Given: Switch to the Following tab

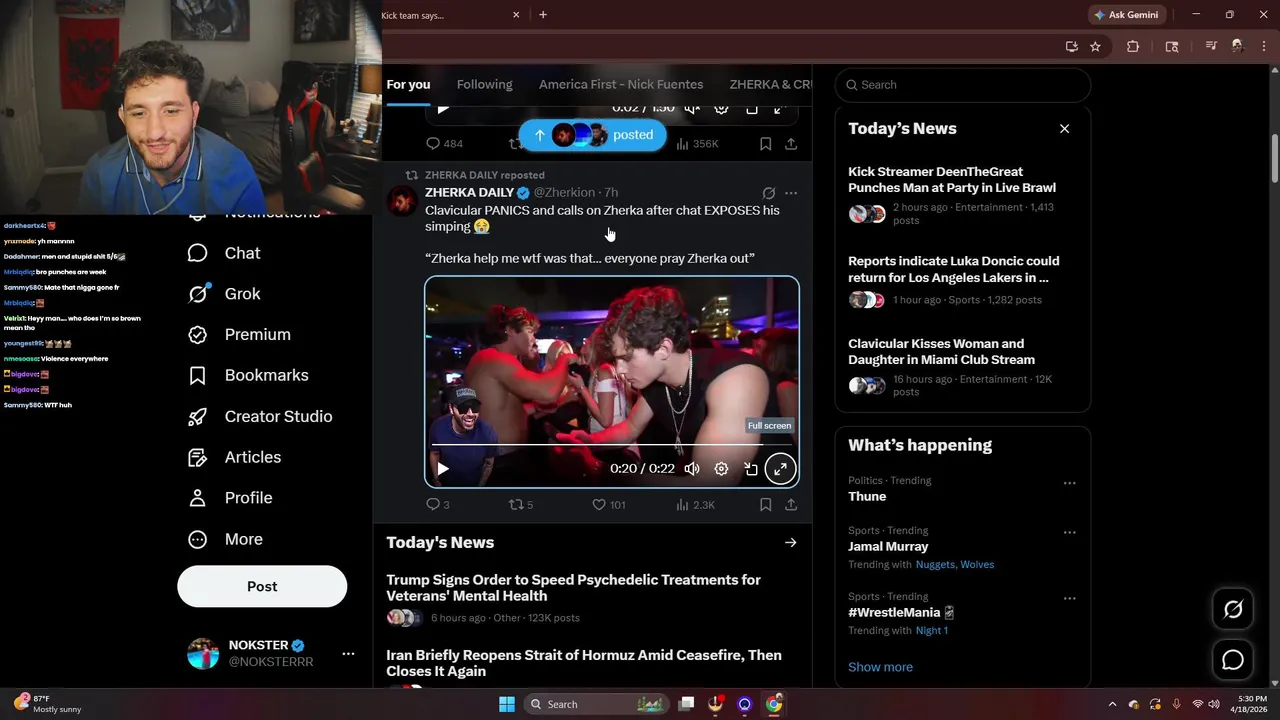Looking at the screenshot, I should (484, 85).
